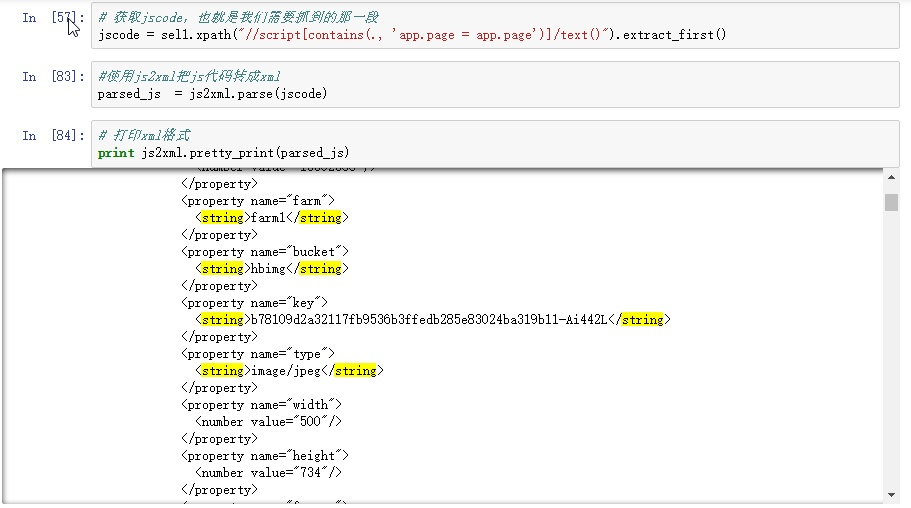The image size is (911, 508).
Task: Click the output scrollbar up arrow
Action: 890,177
